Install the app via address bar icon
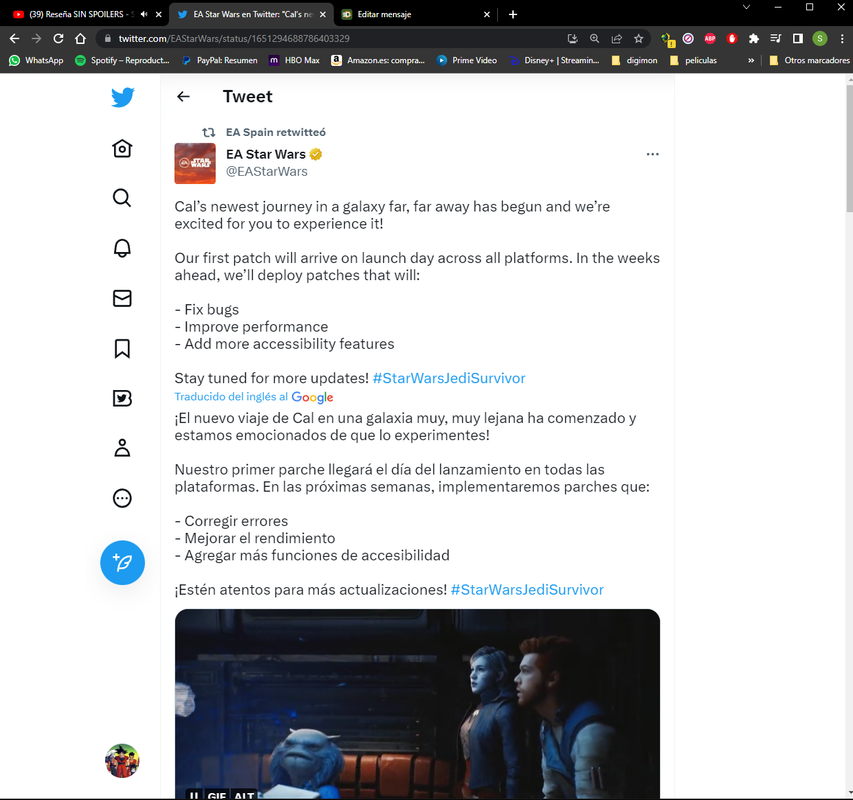Viewport: 853px width, 800px height. [x=572, y=38]
